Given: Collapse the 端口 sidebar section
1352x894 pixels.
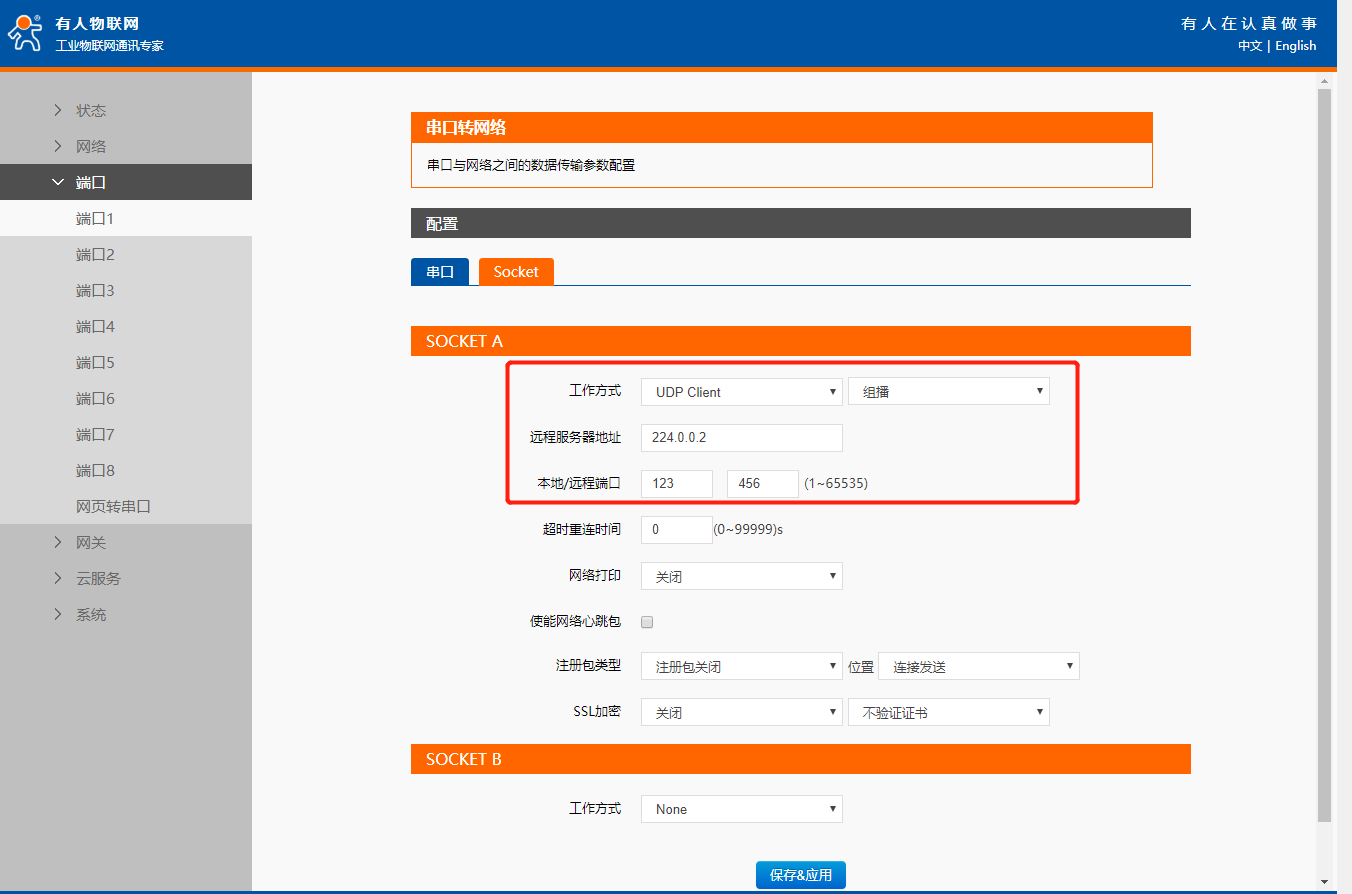Looking at the screenshot, I should pos(90,182).
